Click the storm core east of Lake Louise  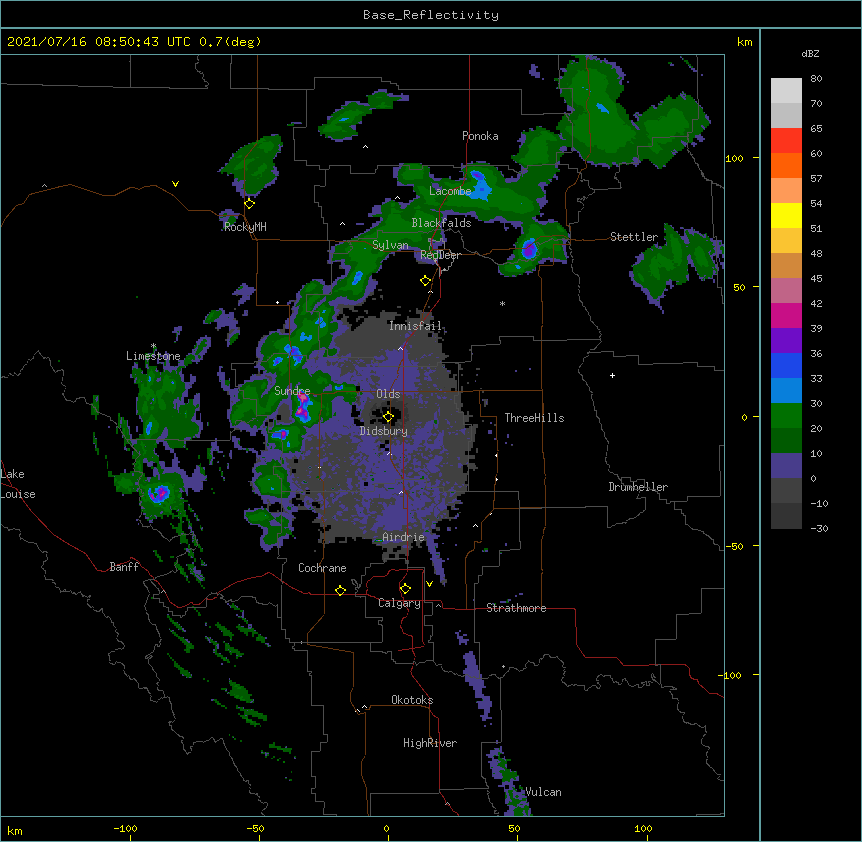[x=159, y=492]
